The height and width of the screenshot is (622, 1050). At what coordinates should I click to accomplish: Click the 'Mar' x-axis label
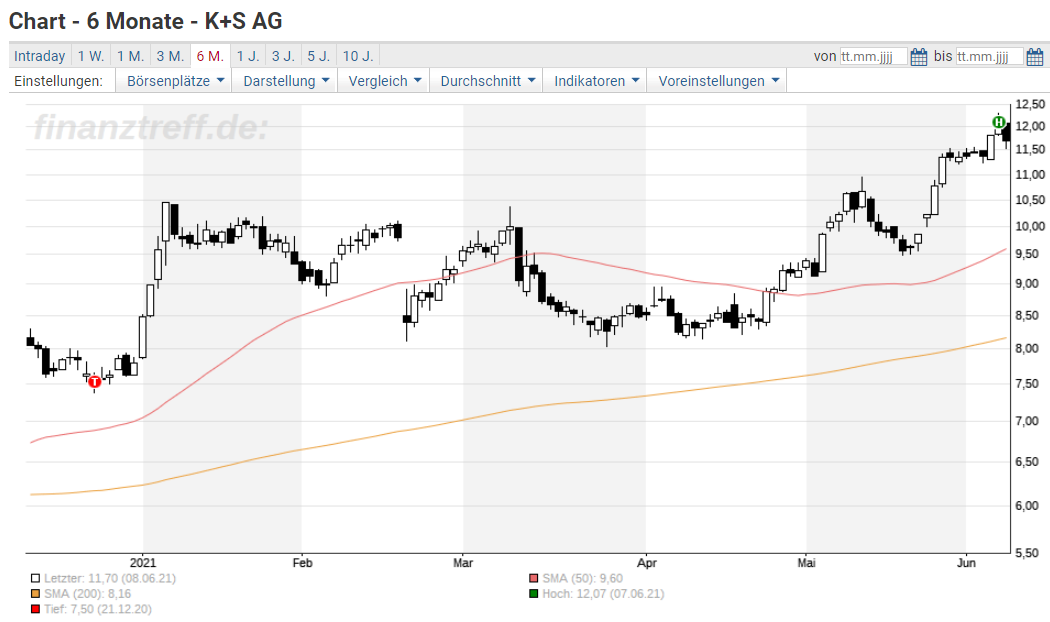click(x=463, y=563)
